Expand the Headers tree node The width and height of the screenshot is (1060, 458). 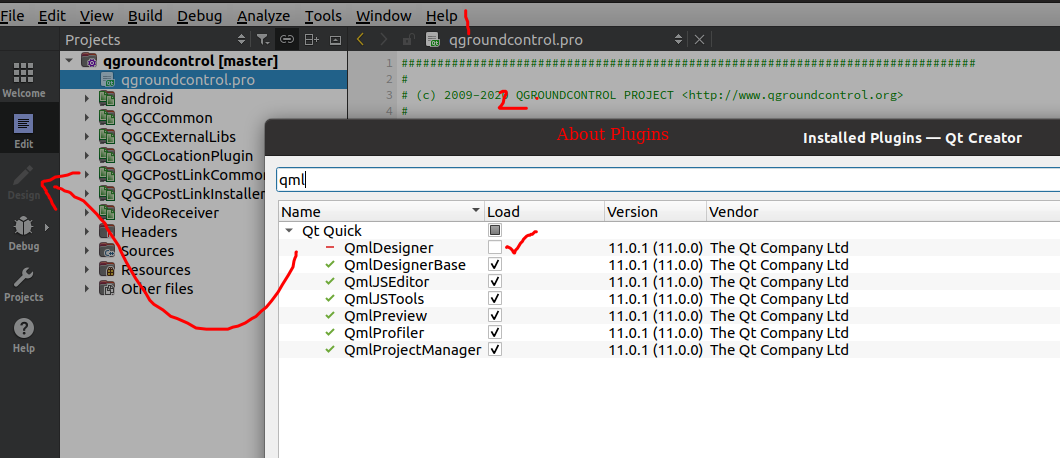[87, 232]
